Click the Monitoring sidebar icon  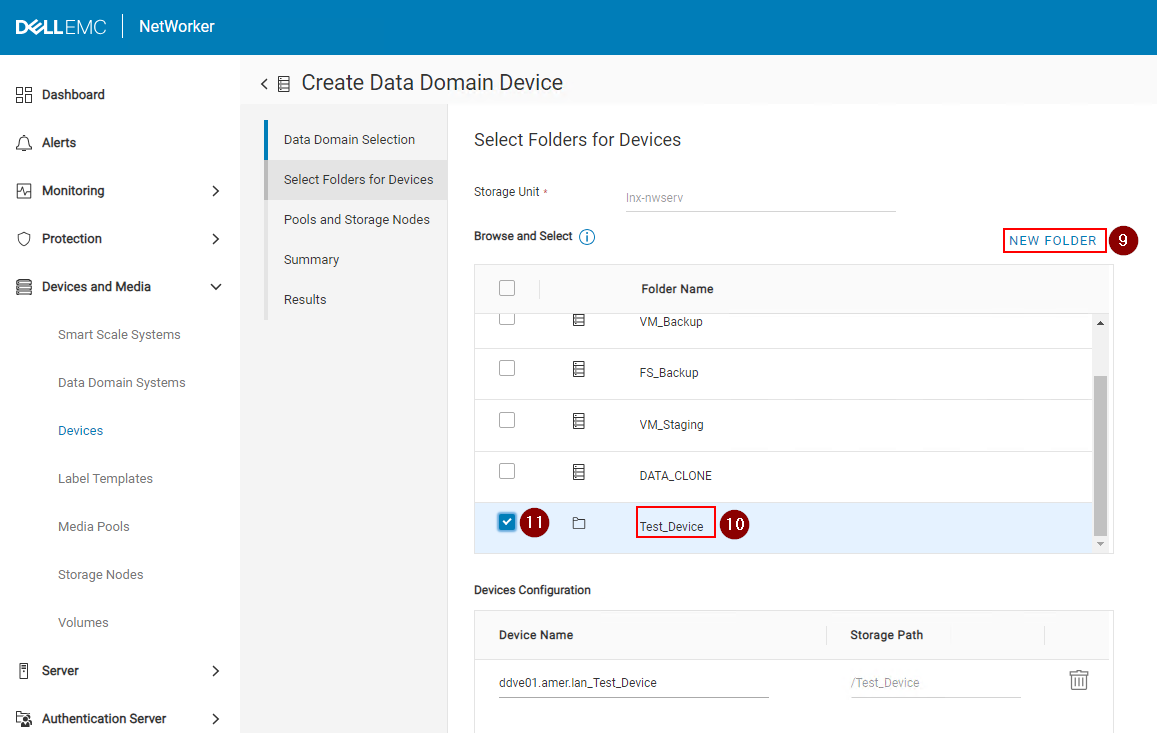pyautogui.click(x=23, y=190)
